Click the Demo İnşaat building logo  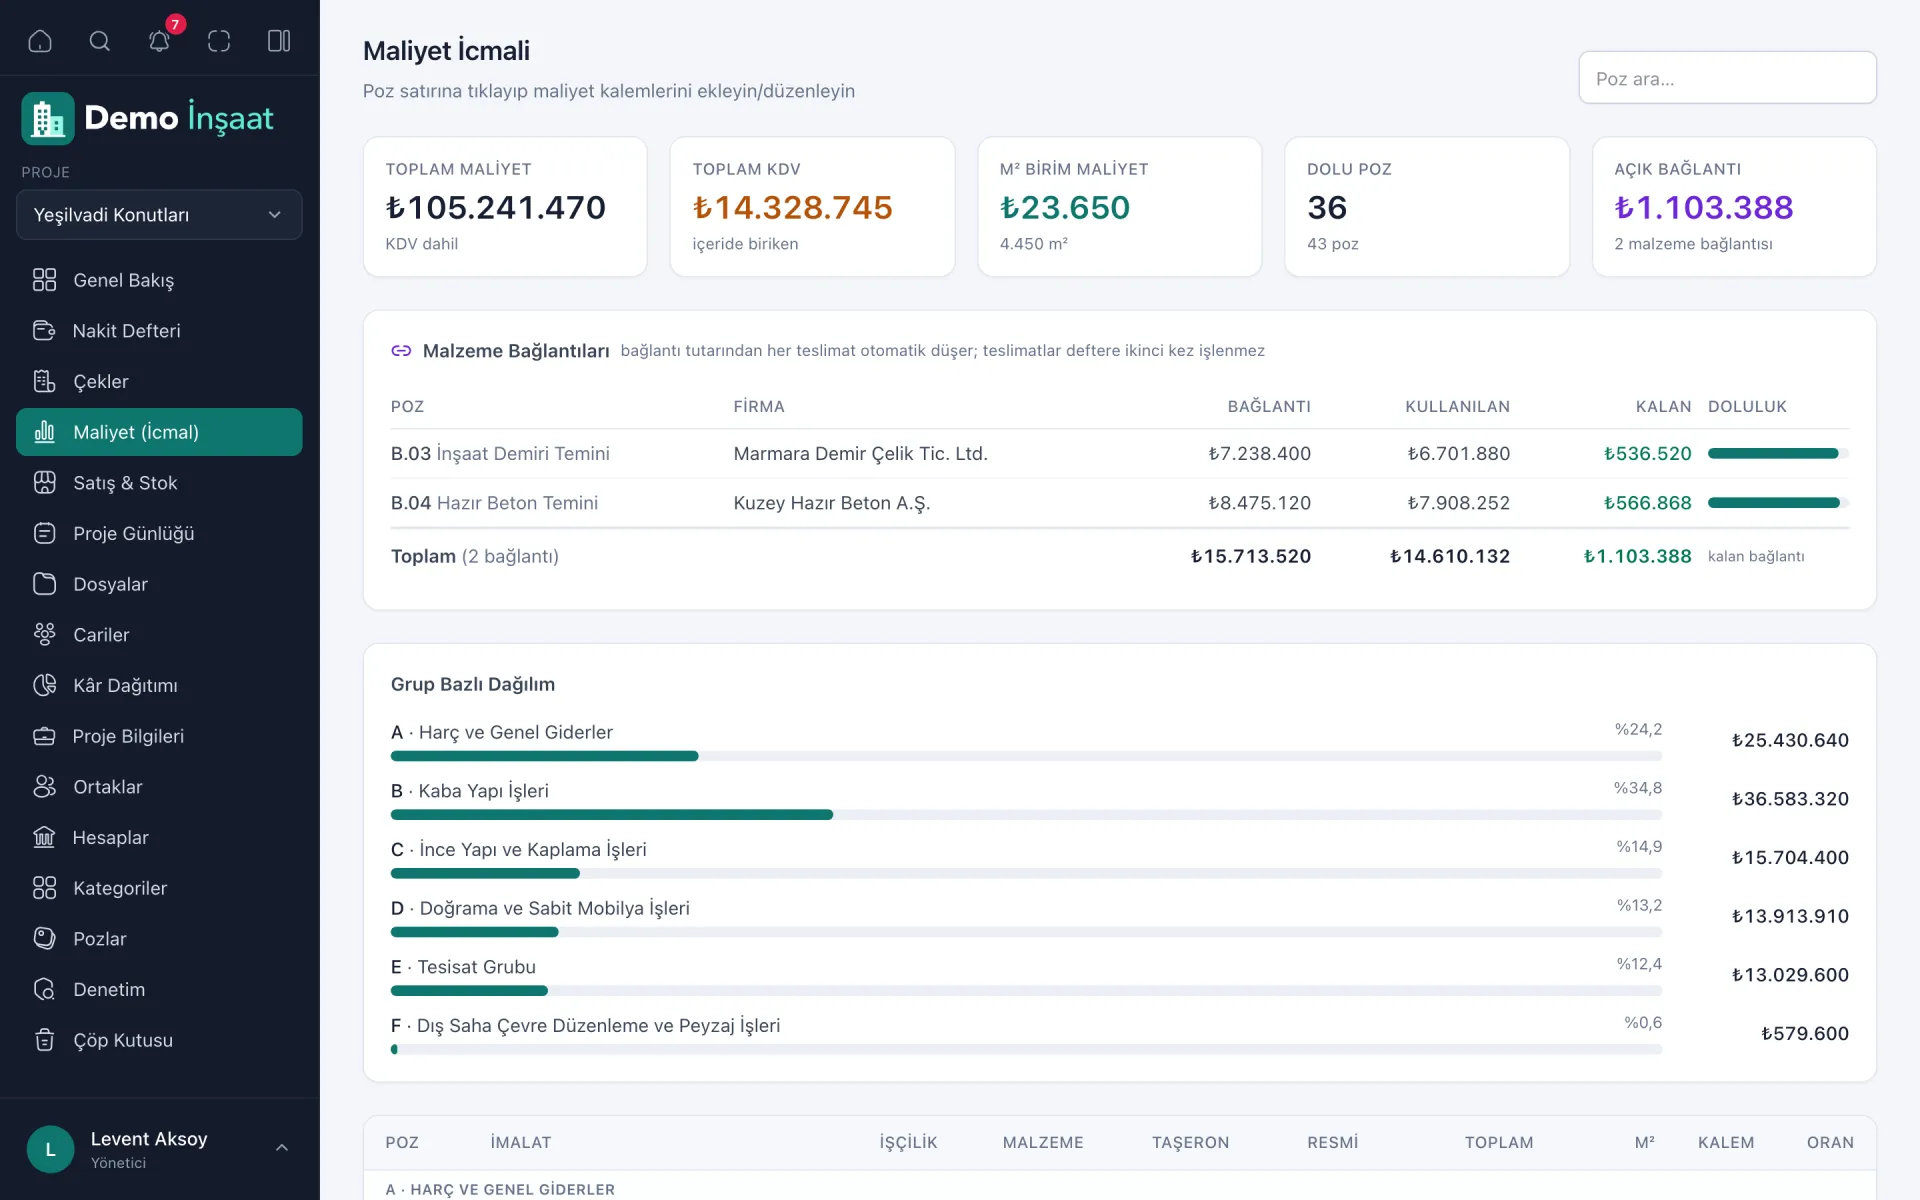48,118
